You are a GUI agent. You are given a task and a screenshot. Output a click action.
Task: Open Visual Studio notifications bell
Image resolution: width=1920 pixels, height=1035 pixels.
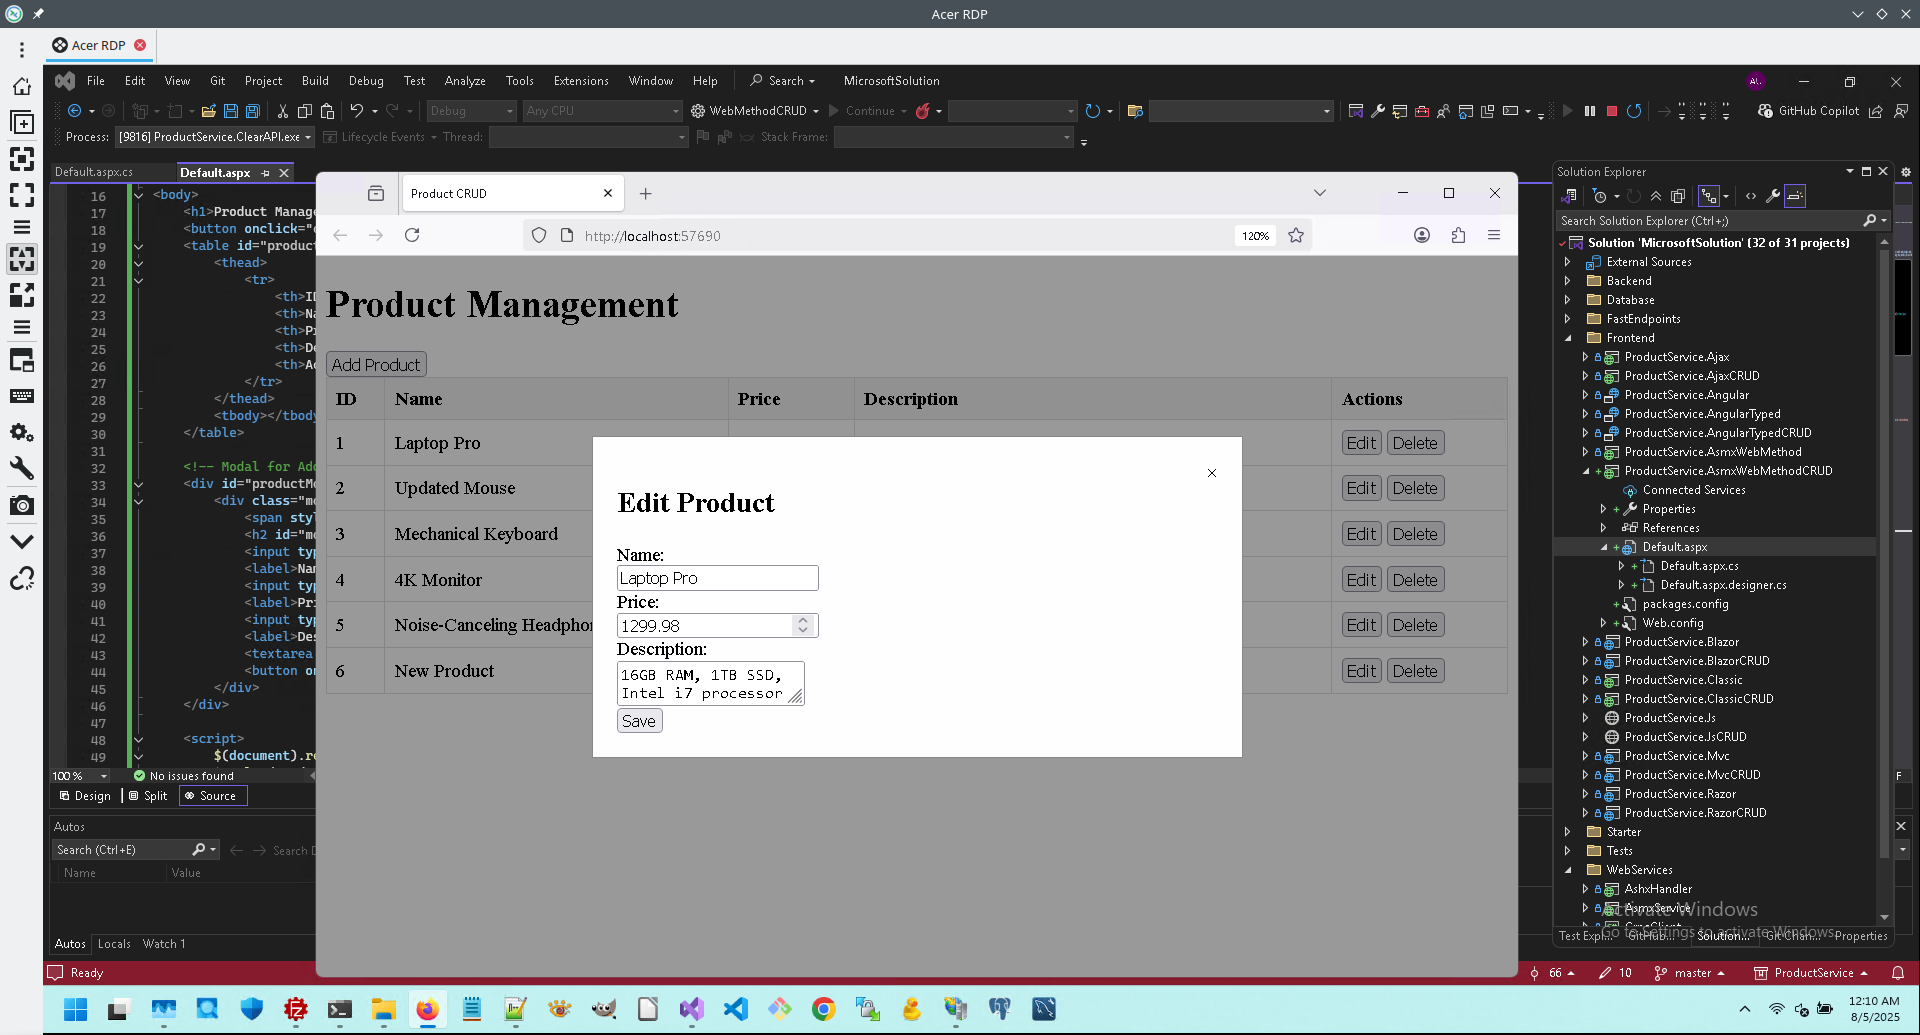tap(1898, 973)
